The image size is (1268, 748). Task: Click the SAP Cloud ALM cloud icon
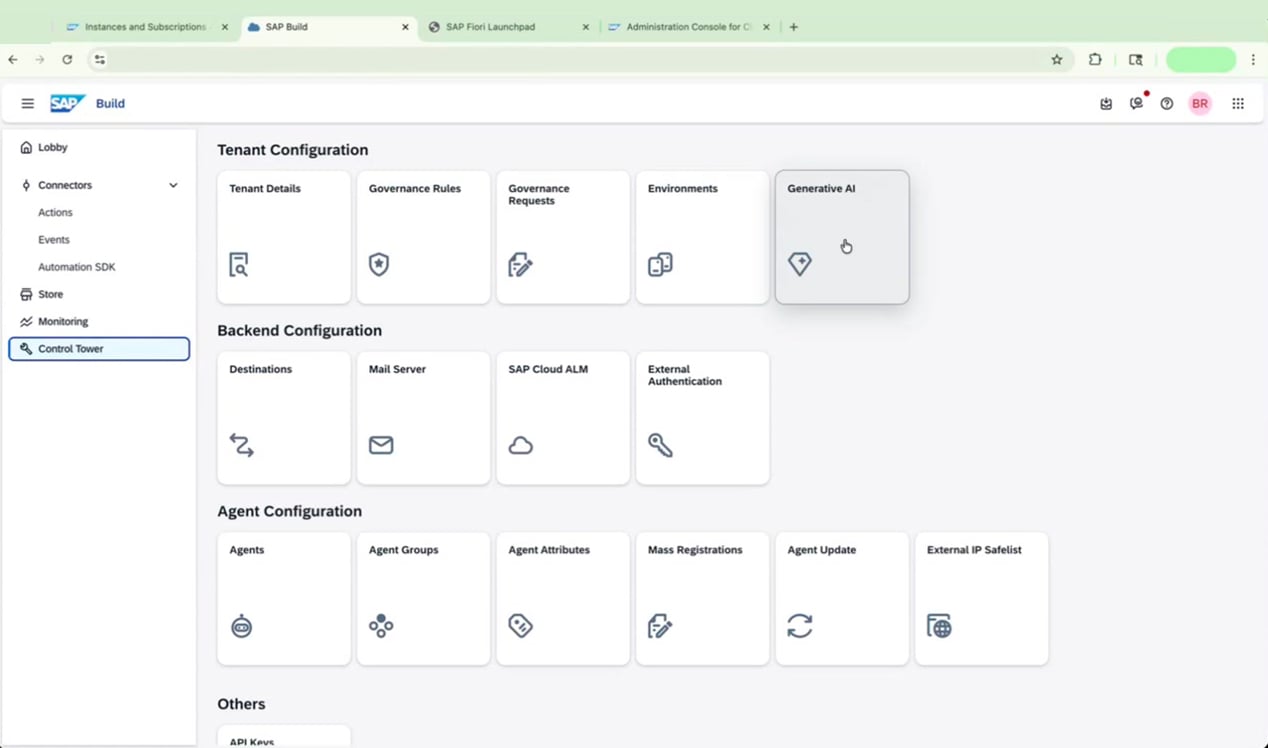(520, 446)
